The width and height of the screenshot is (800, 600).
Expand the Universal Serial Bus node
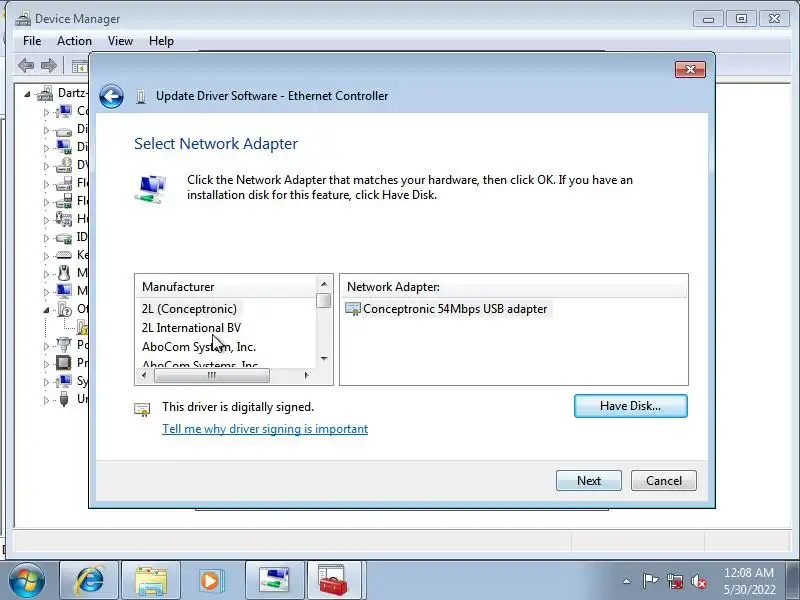(x=46, y=400)
